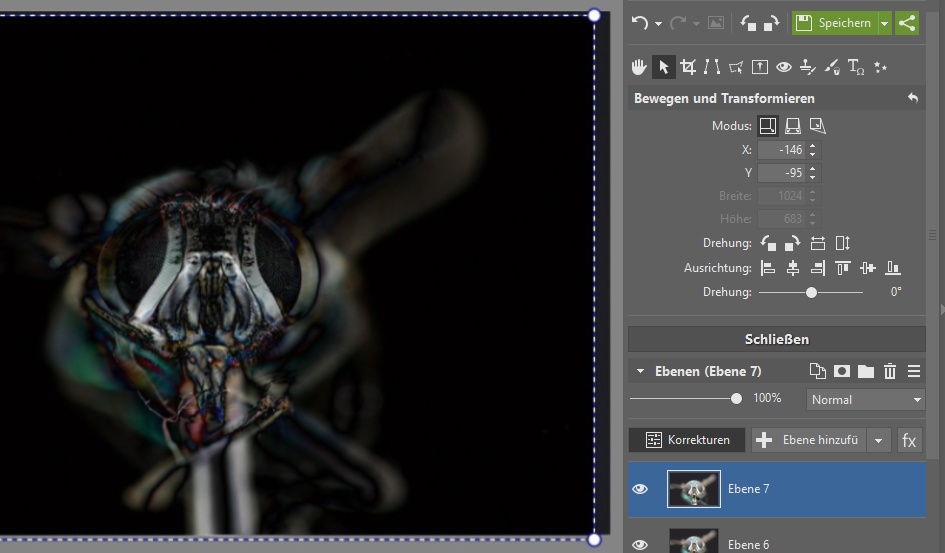This screenshot has height=553, width=945.
Task: Create a new layer group folder
Action: 866,371
